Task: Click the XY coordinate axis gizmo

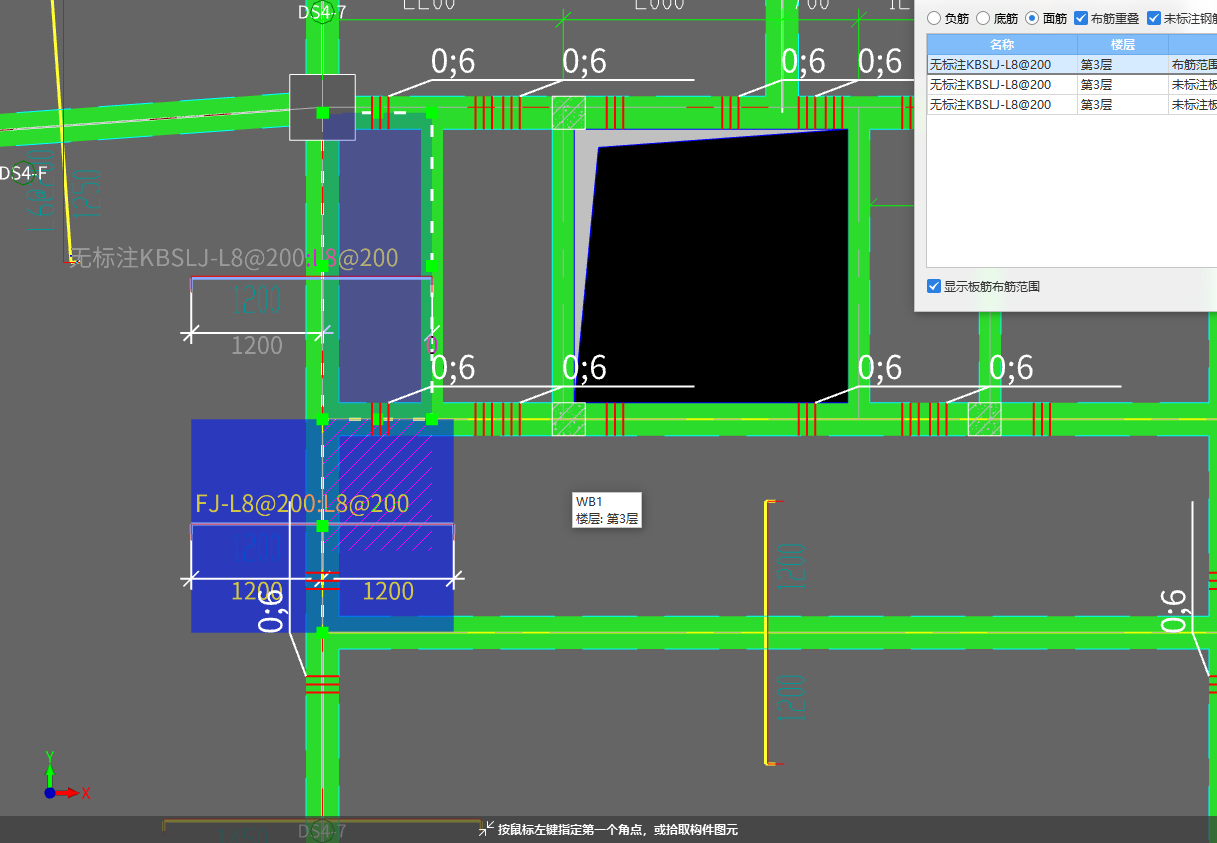Action: (60, 780)
